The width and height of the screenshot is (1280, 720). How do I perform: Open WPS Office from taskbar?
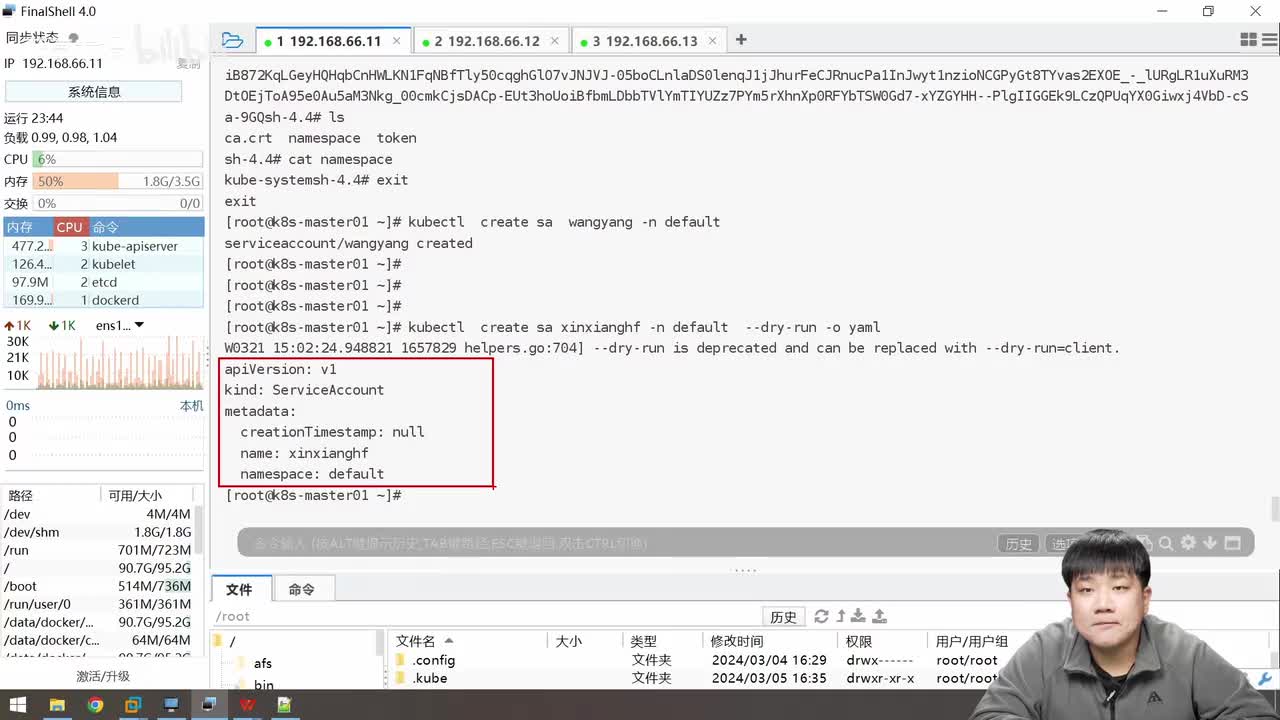click(247, 705)
